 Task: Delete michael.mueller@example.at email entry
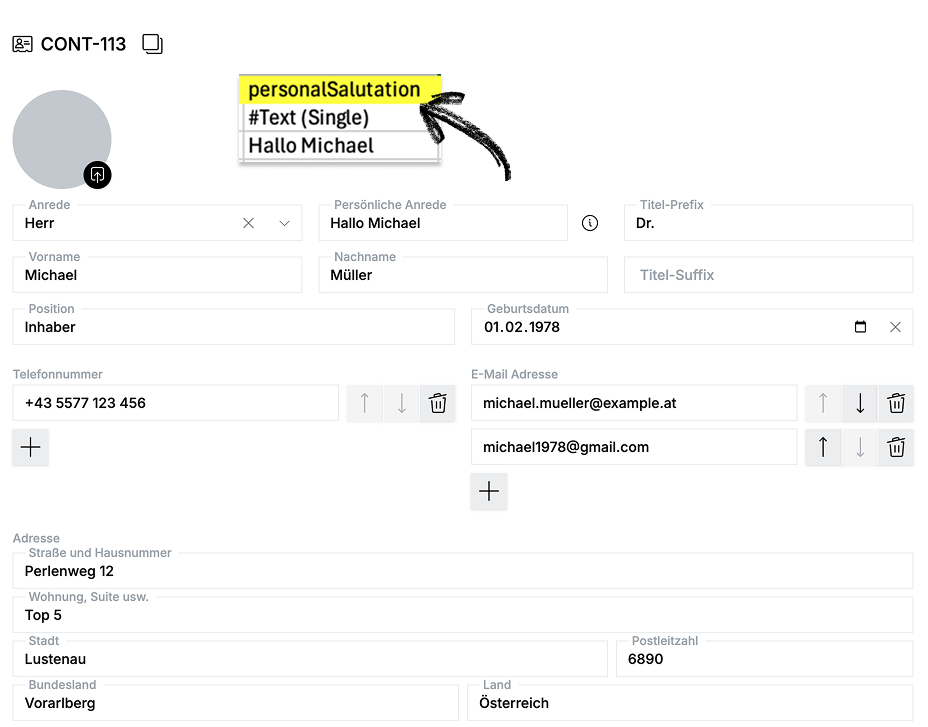pyautogui.click(x=896, y=403)
